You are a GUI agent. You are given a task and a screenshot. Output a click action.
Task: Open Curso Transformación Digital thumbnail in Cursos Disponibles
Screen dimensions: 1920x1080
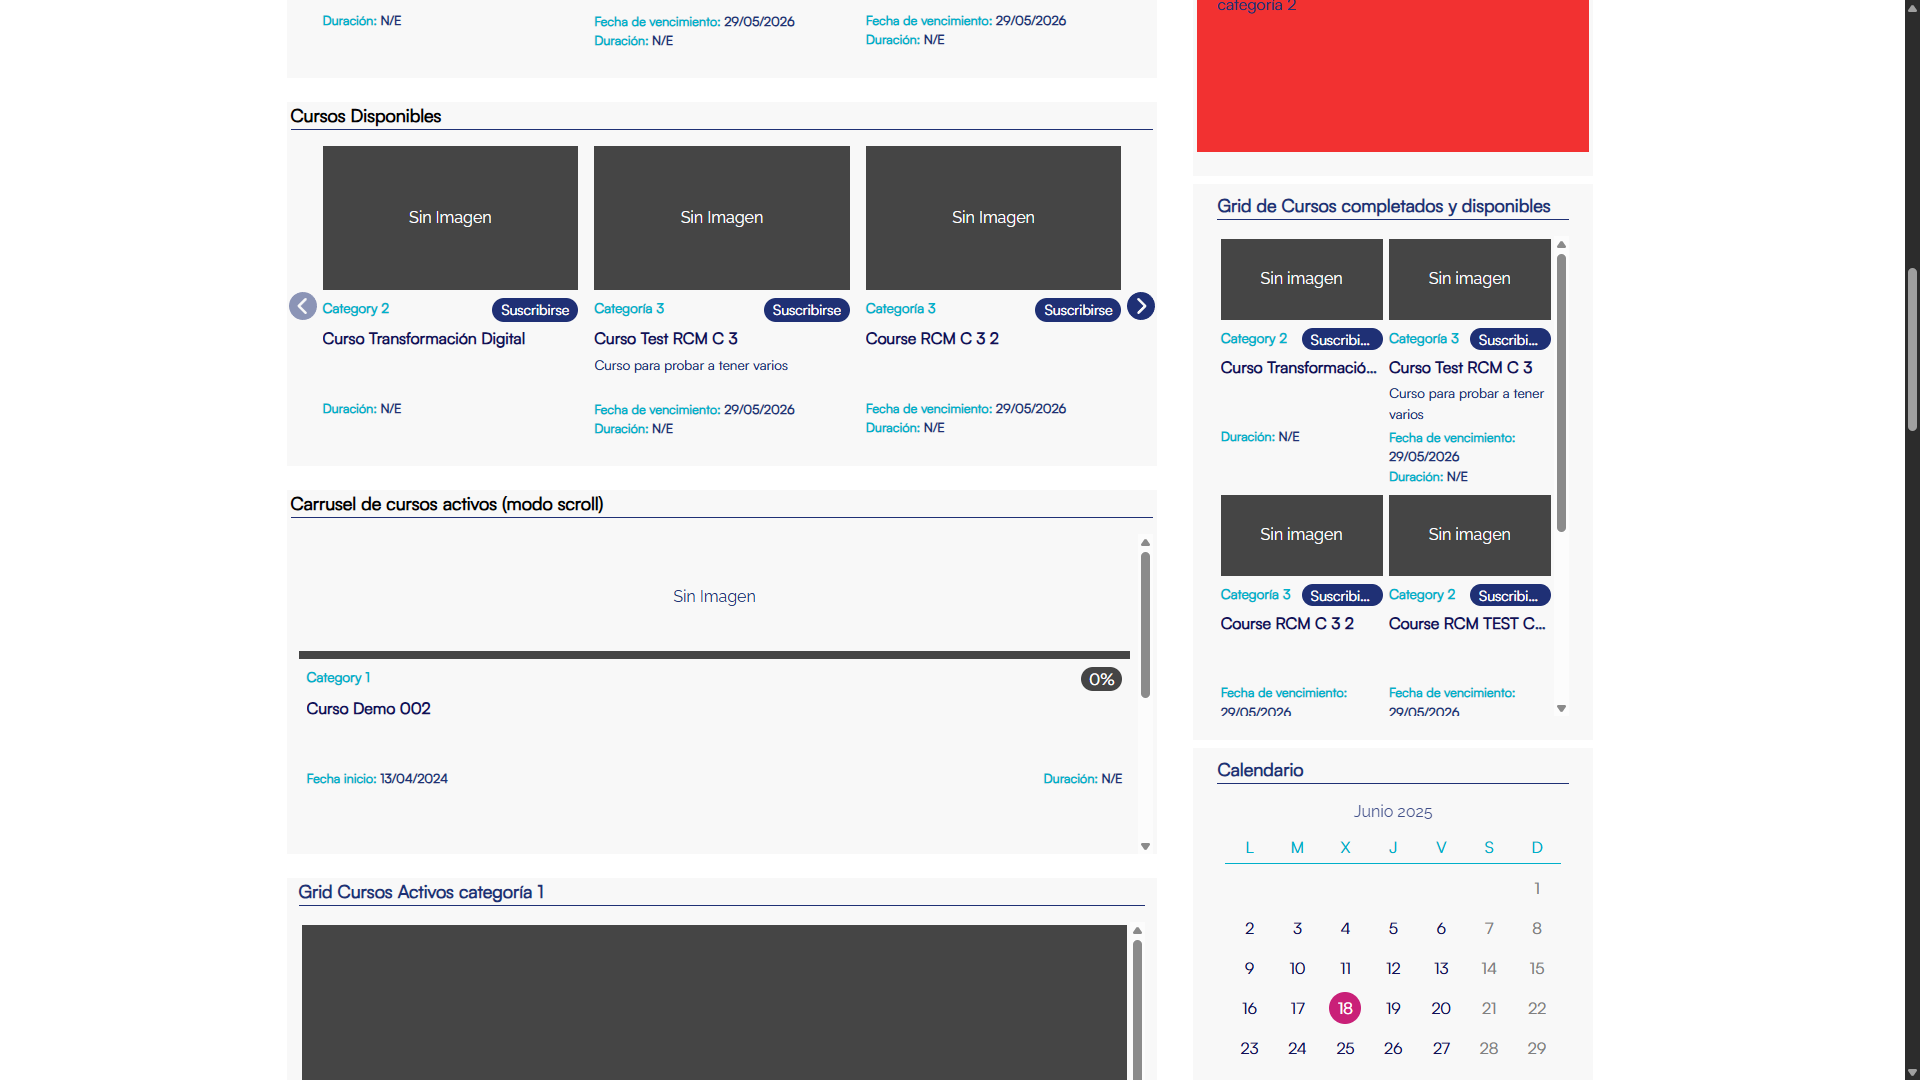[x=450, y=218]
